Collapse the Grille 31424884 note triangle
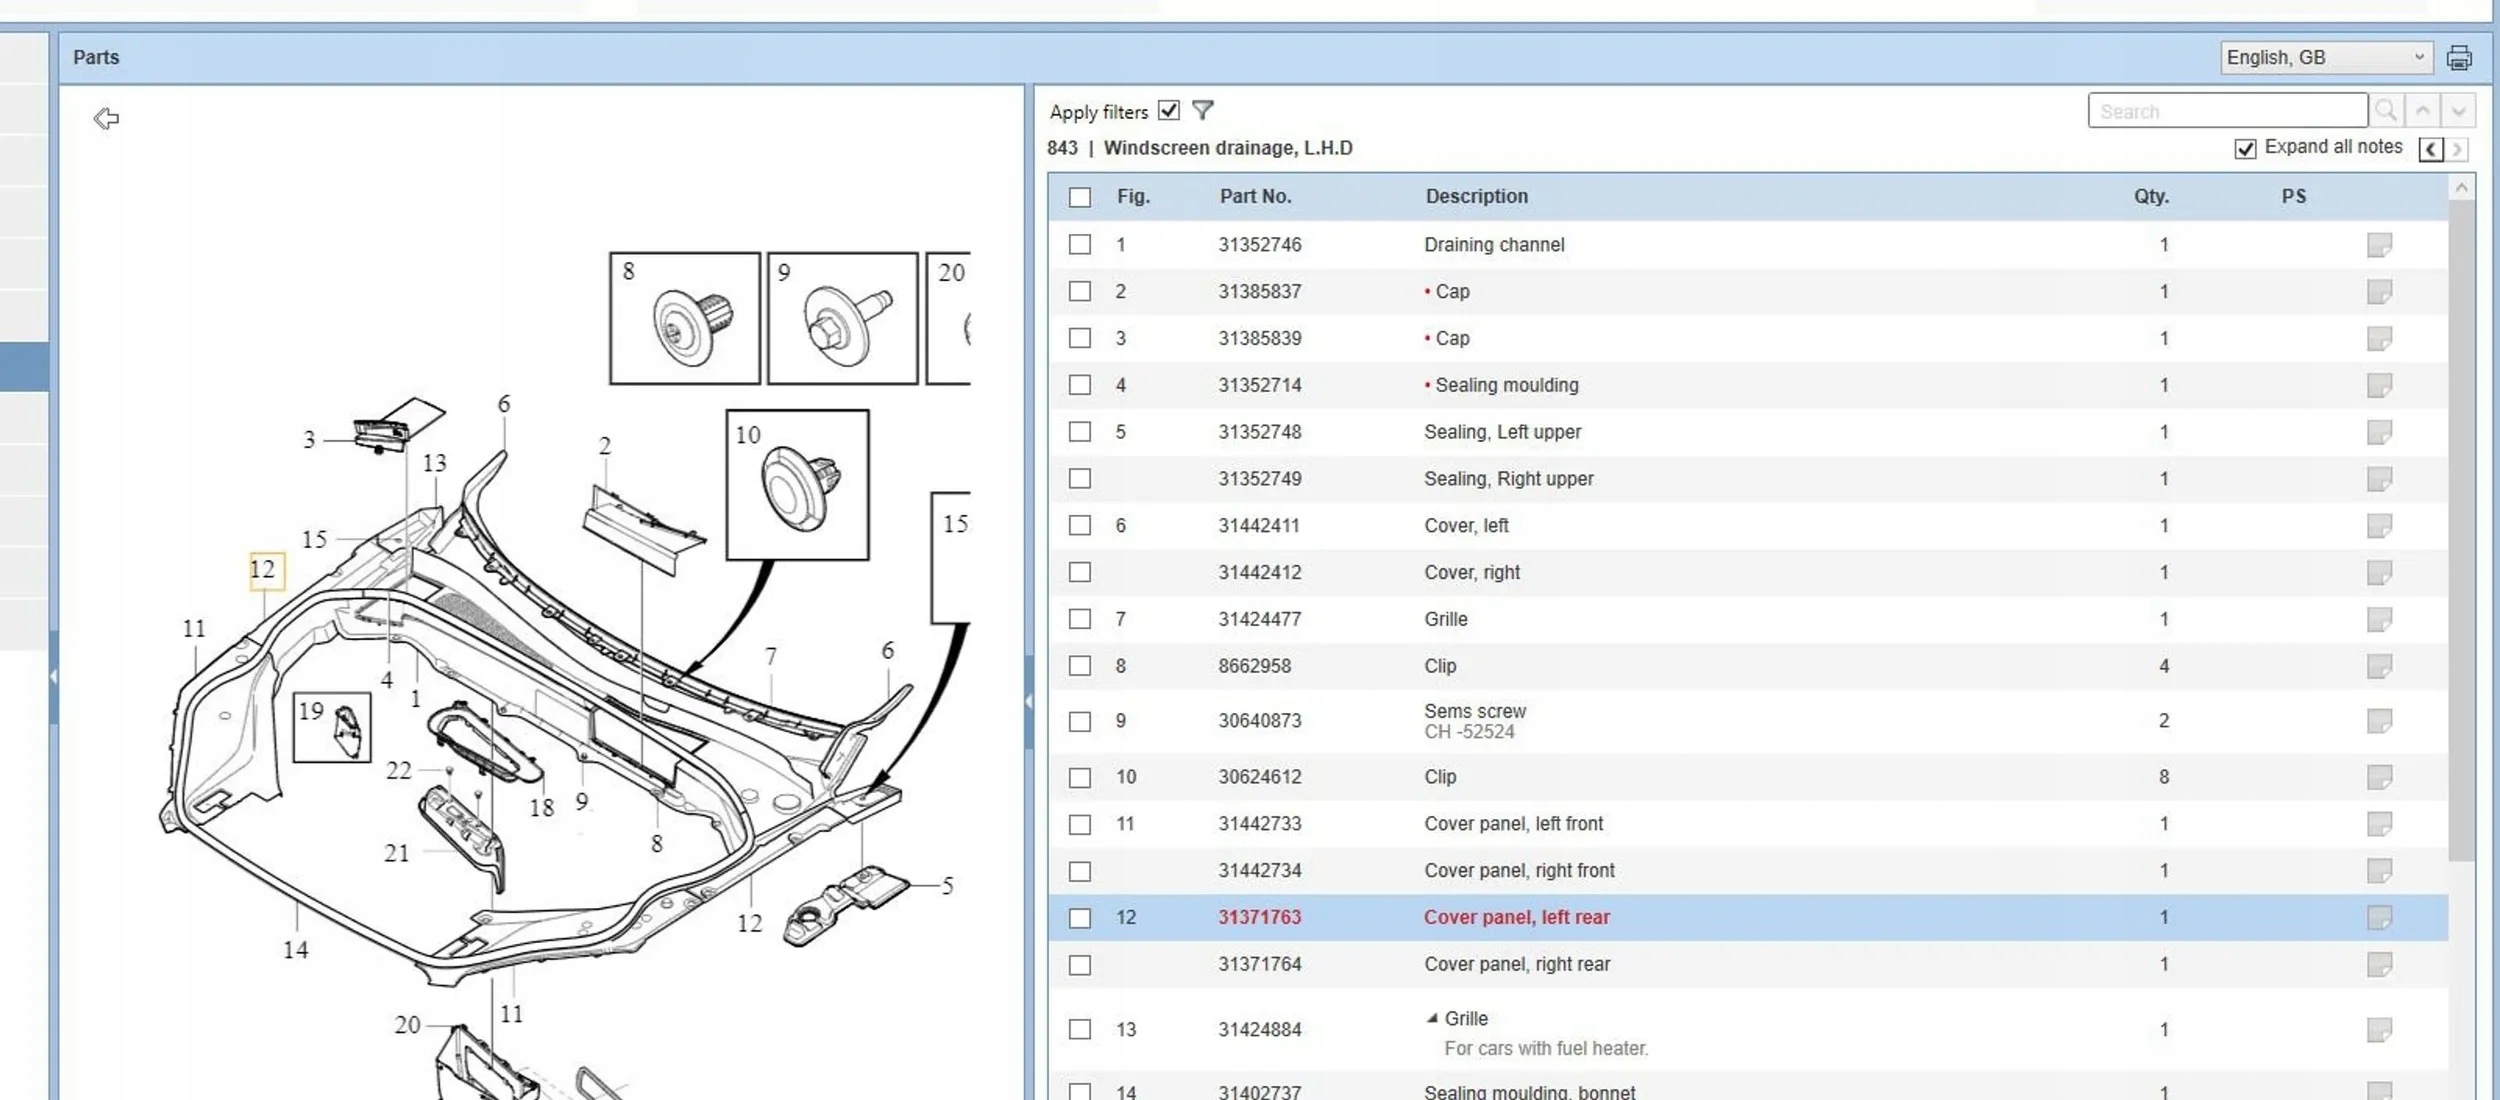The height and width of the screenshot is (1100, 2500). click(x=1432, y=1018)
